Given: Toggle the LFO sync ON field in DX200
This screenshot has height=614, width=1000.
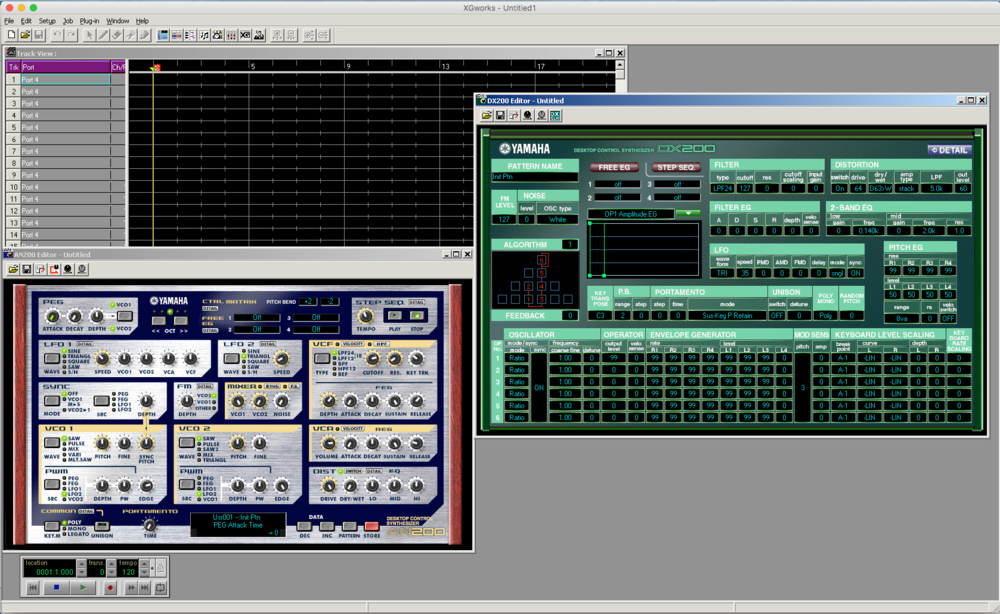Looking at the screenshot, I should (855, 272).
